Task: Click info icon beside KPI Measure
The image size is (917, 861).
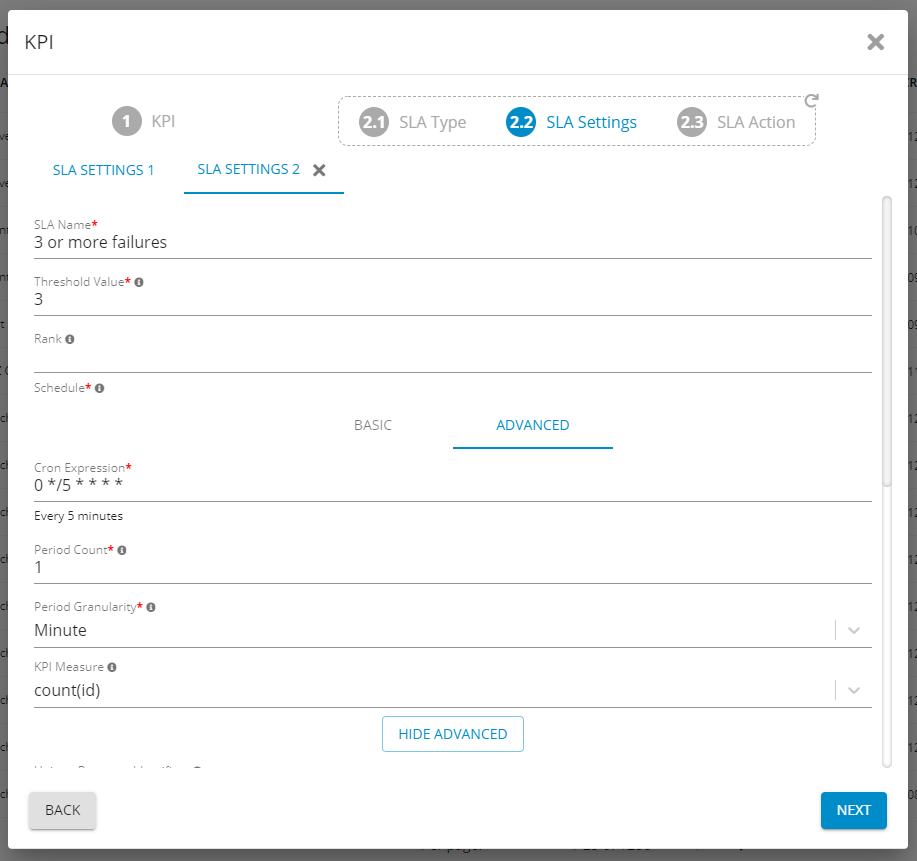Action: [112, 667]
